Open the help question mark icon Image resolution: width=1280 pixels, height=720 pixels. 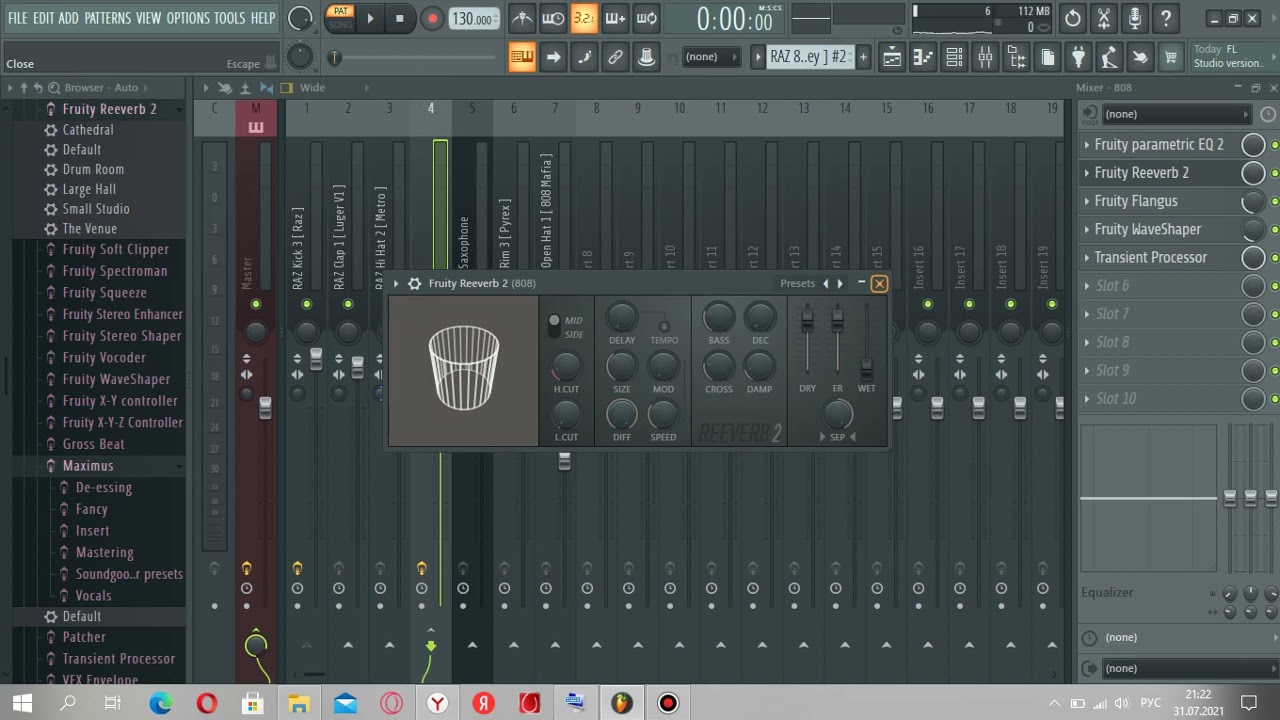pos(1166,18)
